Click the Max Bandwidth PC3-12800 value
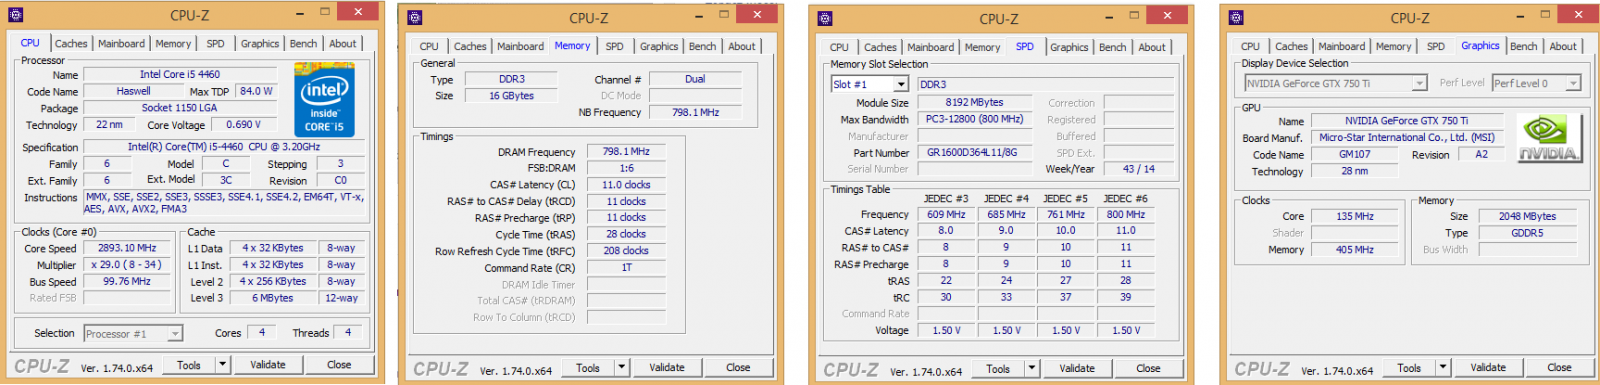This screenshot has width=1600, height=385. (975, 119)
